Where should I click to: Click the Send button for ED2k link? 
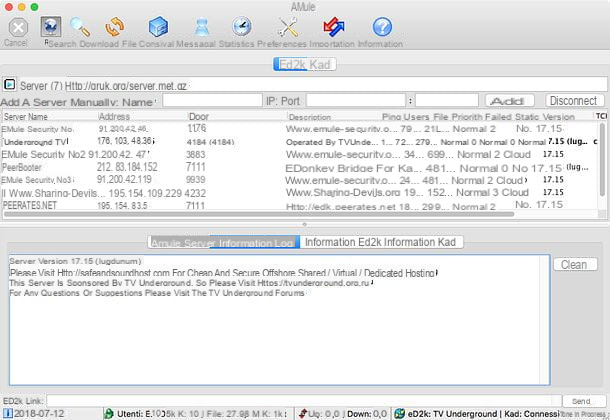[583, 401]
